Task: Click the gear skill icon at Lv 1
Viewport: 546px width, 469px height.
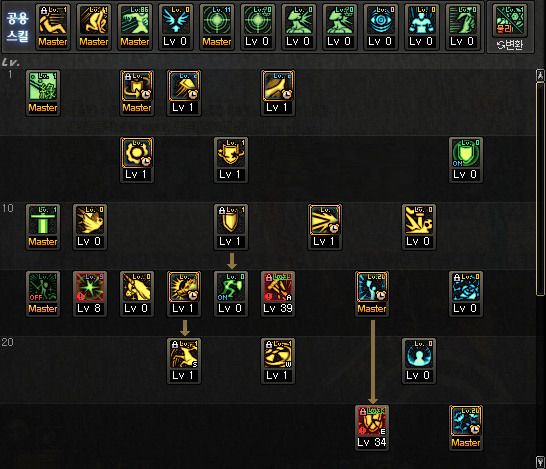Action: click(x=137, y=160)
